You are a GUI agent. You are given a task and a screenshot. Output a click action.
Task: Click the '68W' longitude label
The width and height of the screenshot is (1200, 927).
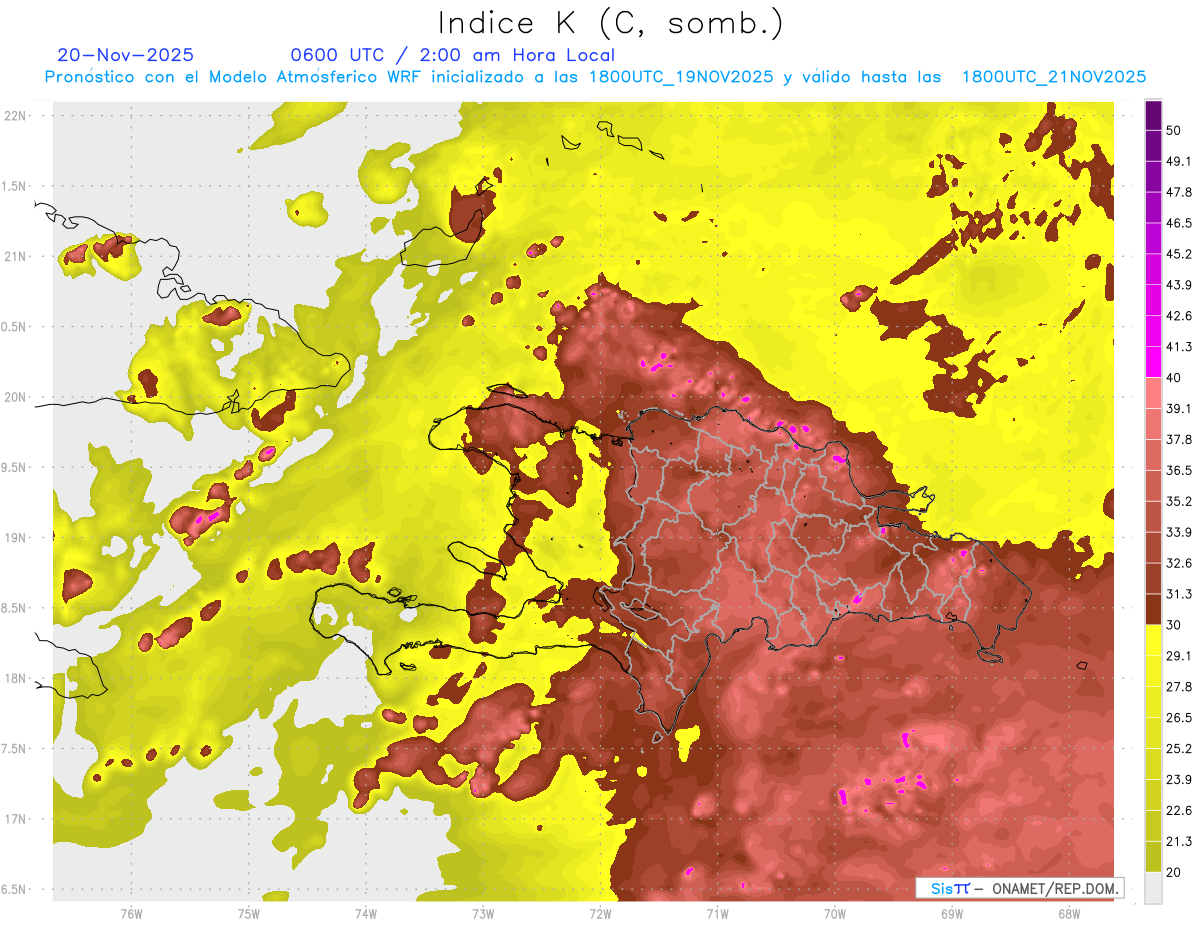pos(1068,913)
